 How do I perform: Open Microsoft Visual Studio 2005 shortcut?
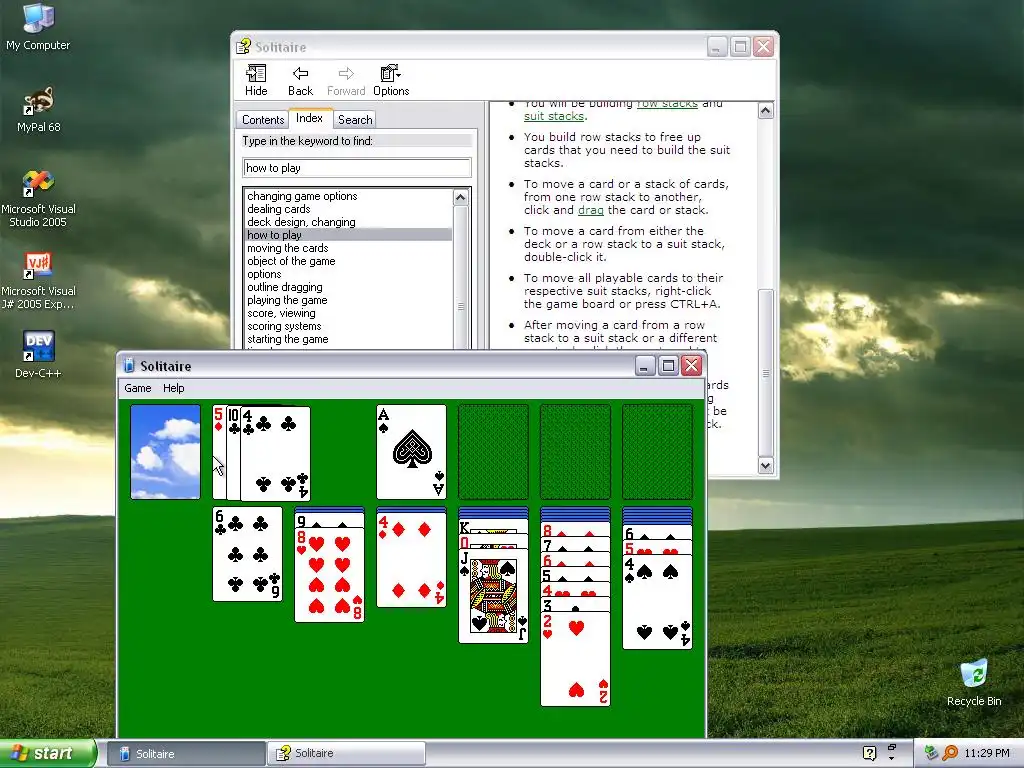click(x=38, y=198)
